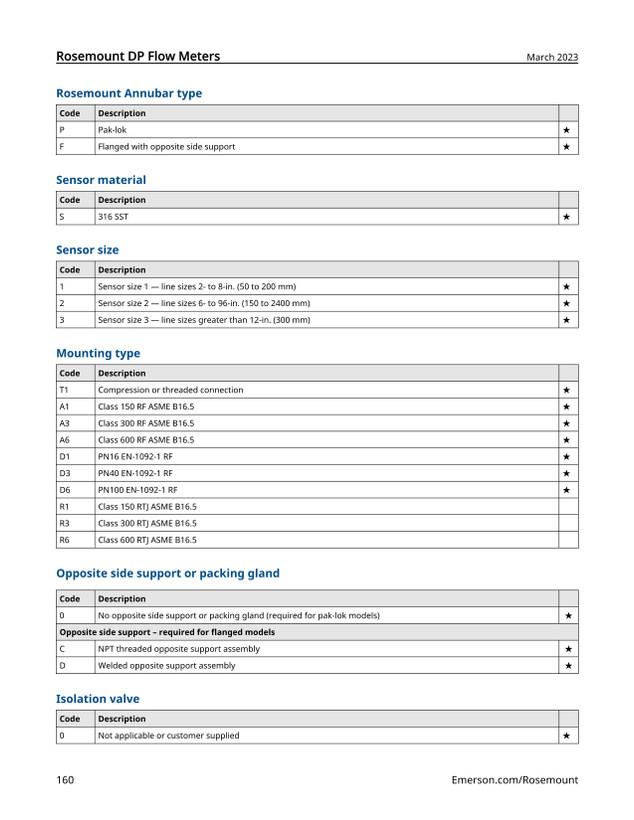Click the Sensor size 3 description text

coord(204,320)
